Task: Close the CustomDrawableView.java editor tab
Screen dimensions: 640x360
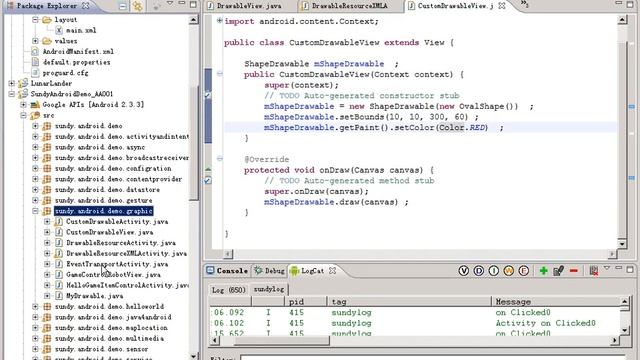Action: pos(502,6)
